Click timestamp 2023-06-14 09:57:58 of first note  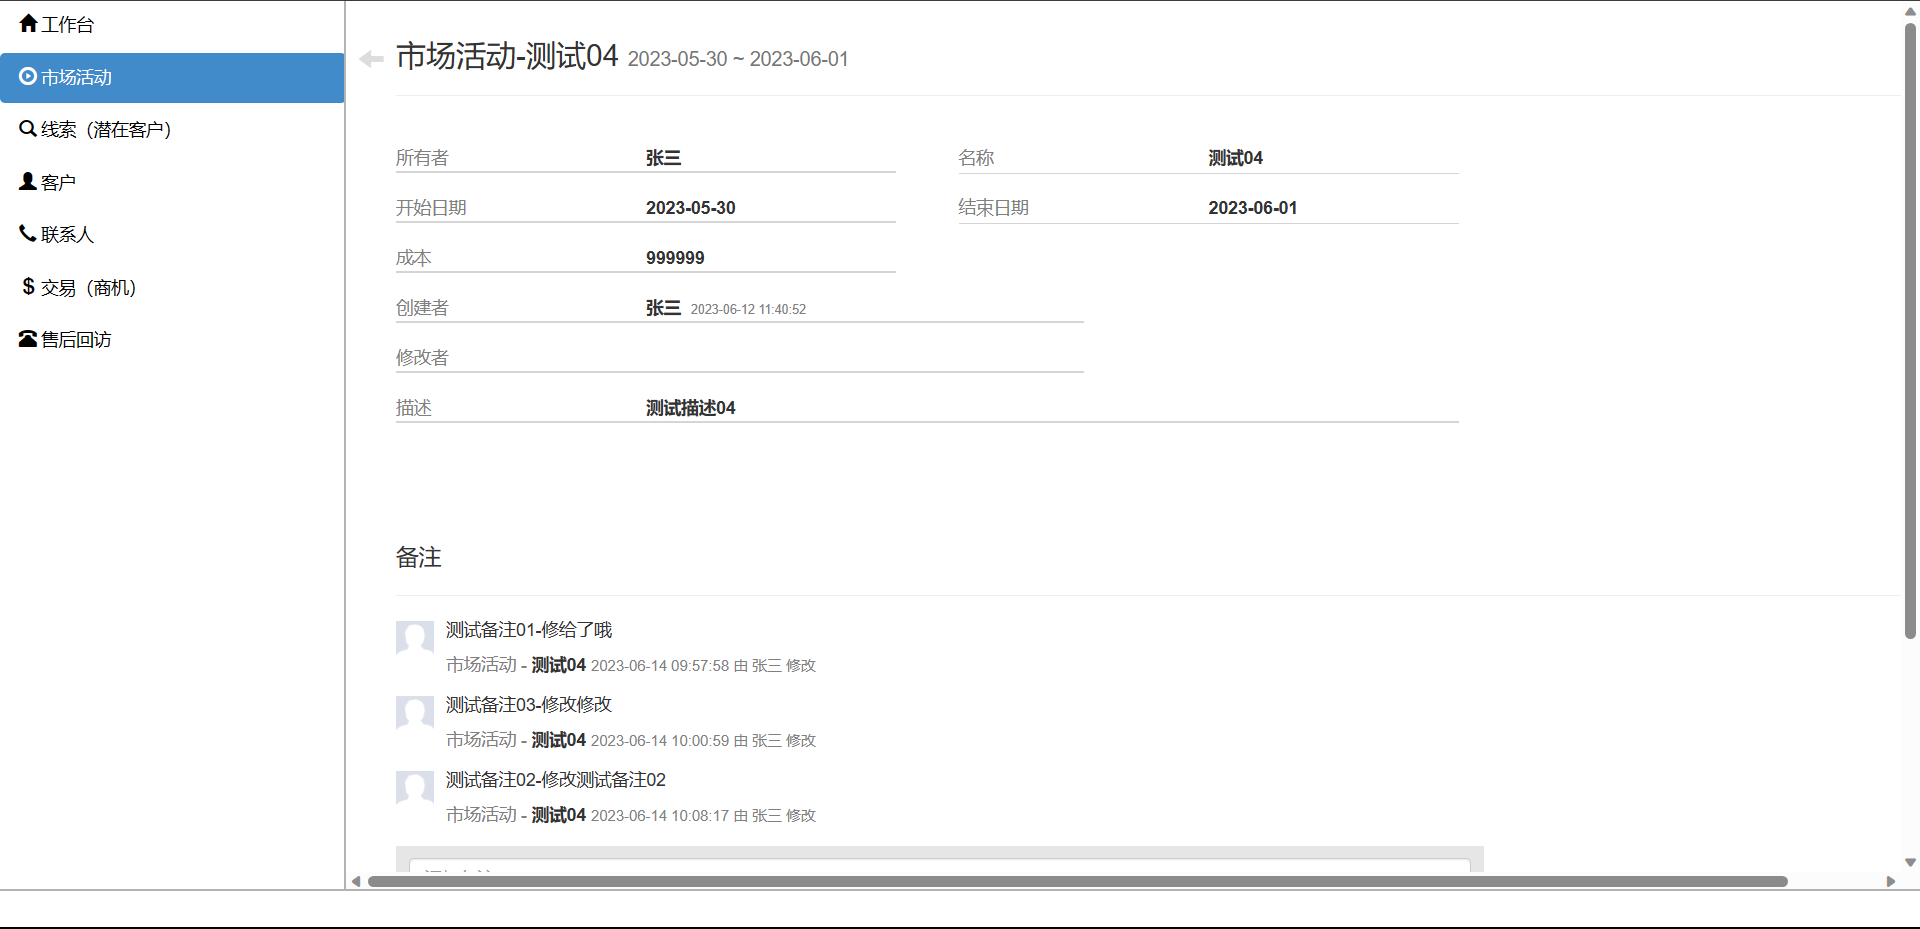coord(660,666)
